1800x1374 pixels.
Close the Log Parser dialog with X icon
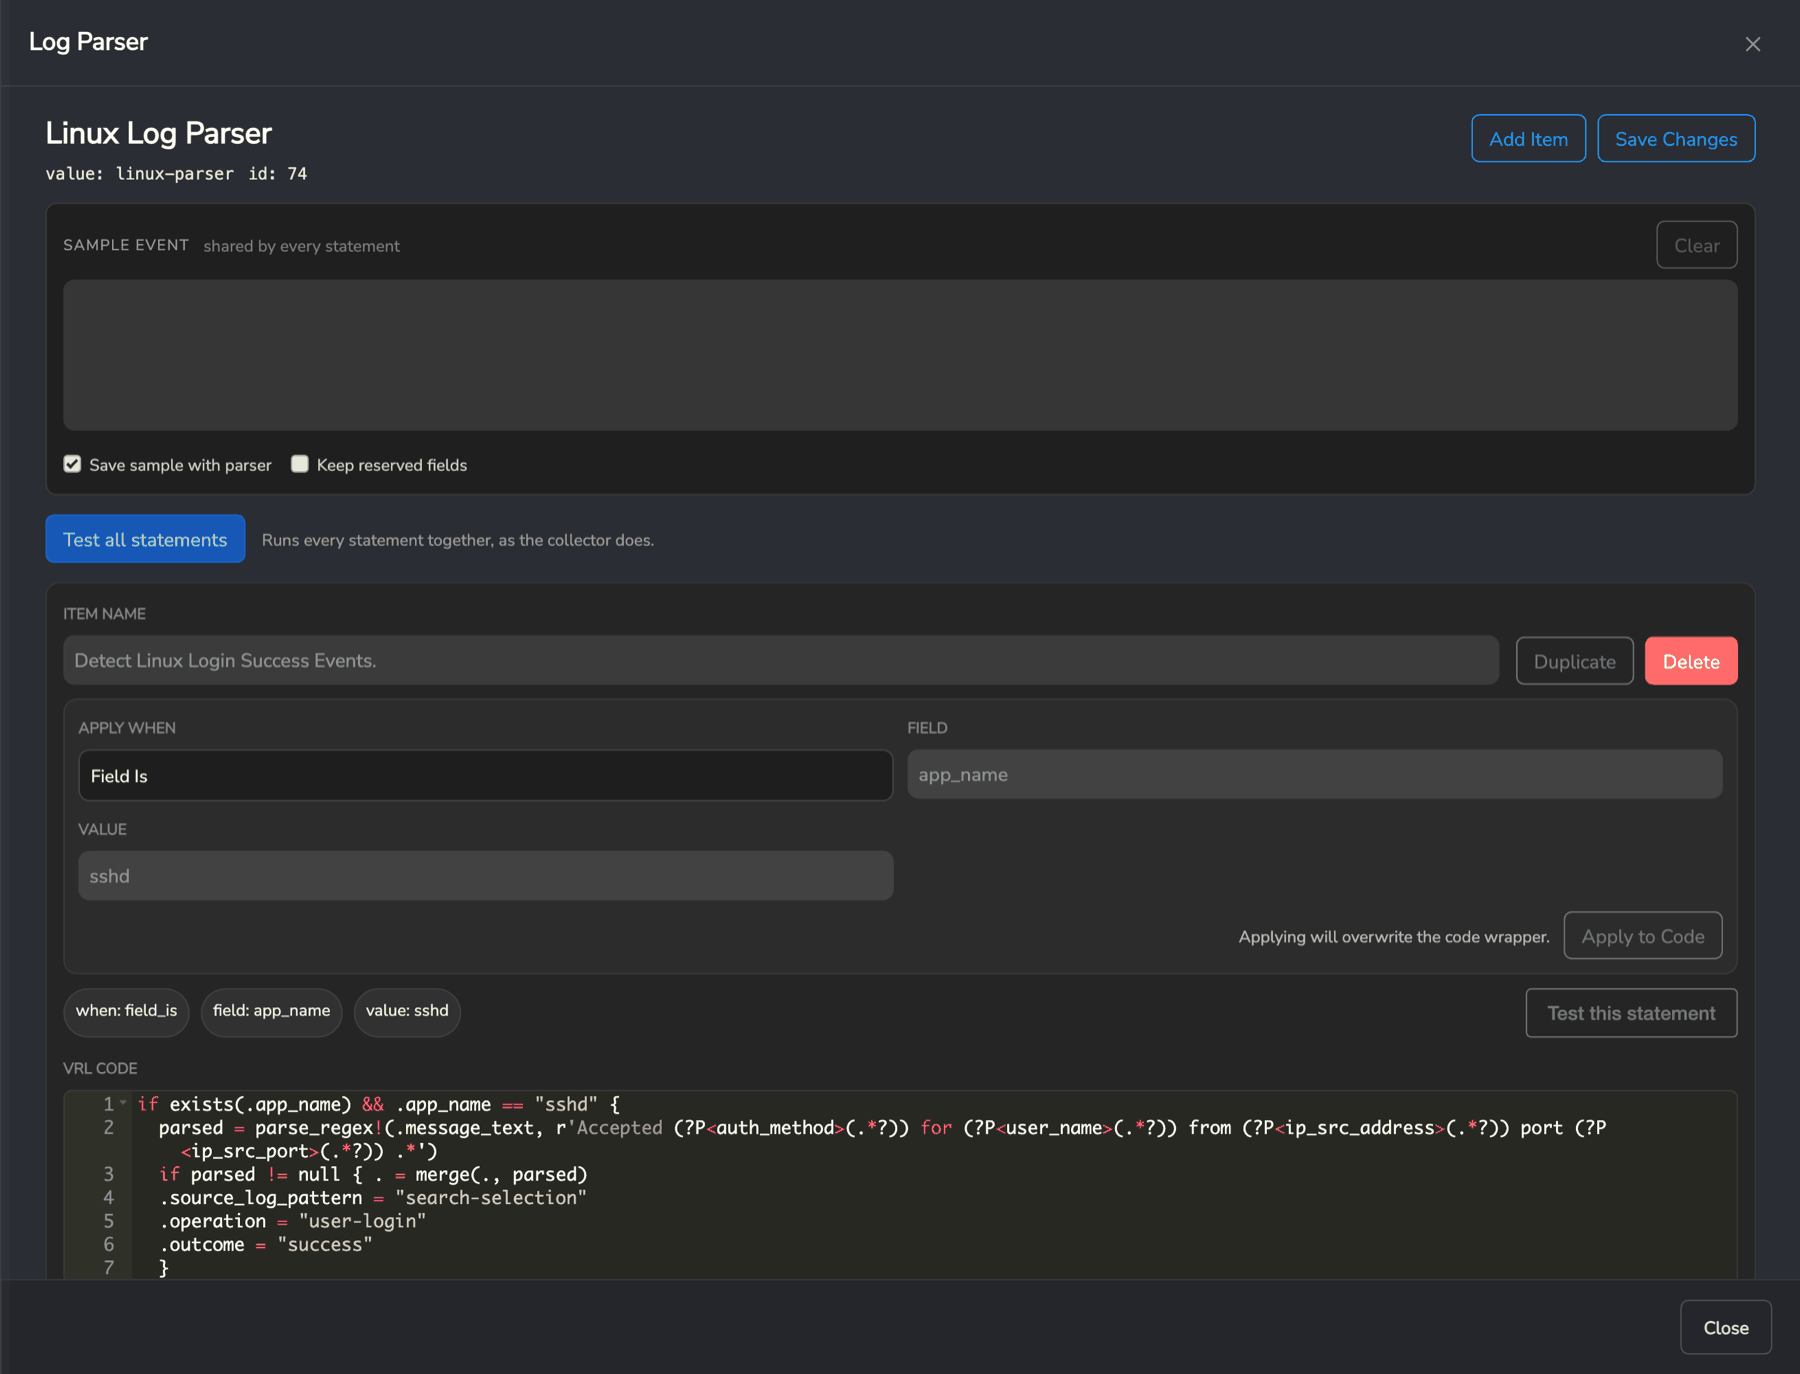click(x=1752, y=44)
